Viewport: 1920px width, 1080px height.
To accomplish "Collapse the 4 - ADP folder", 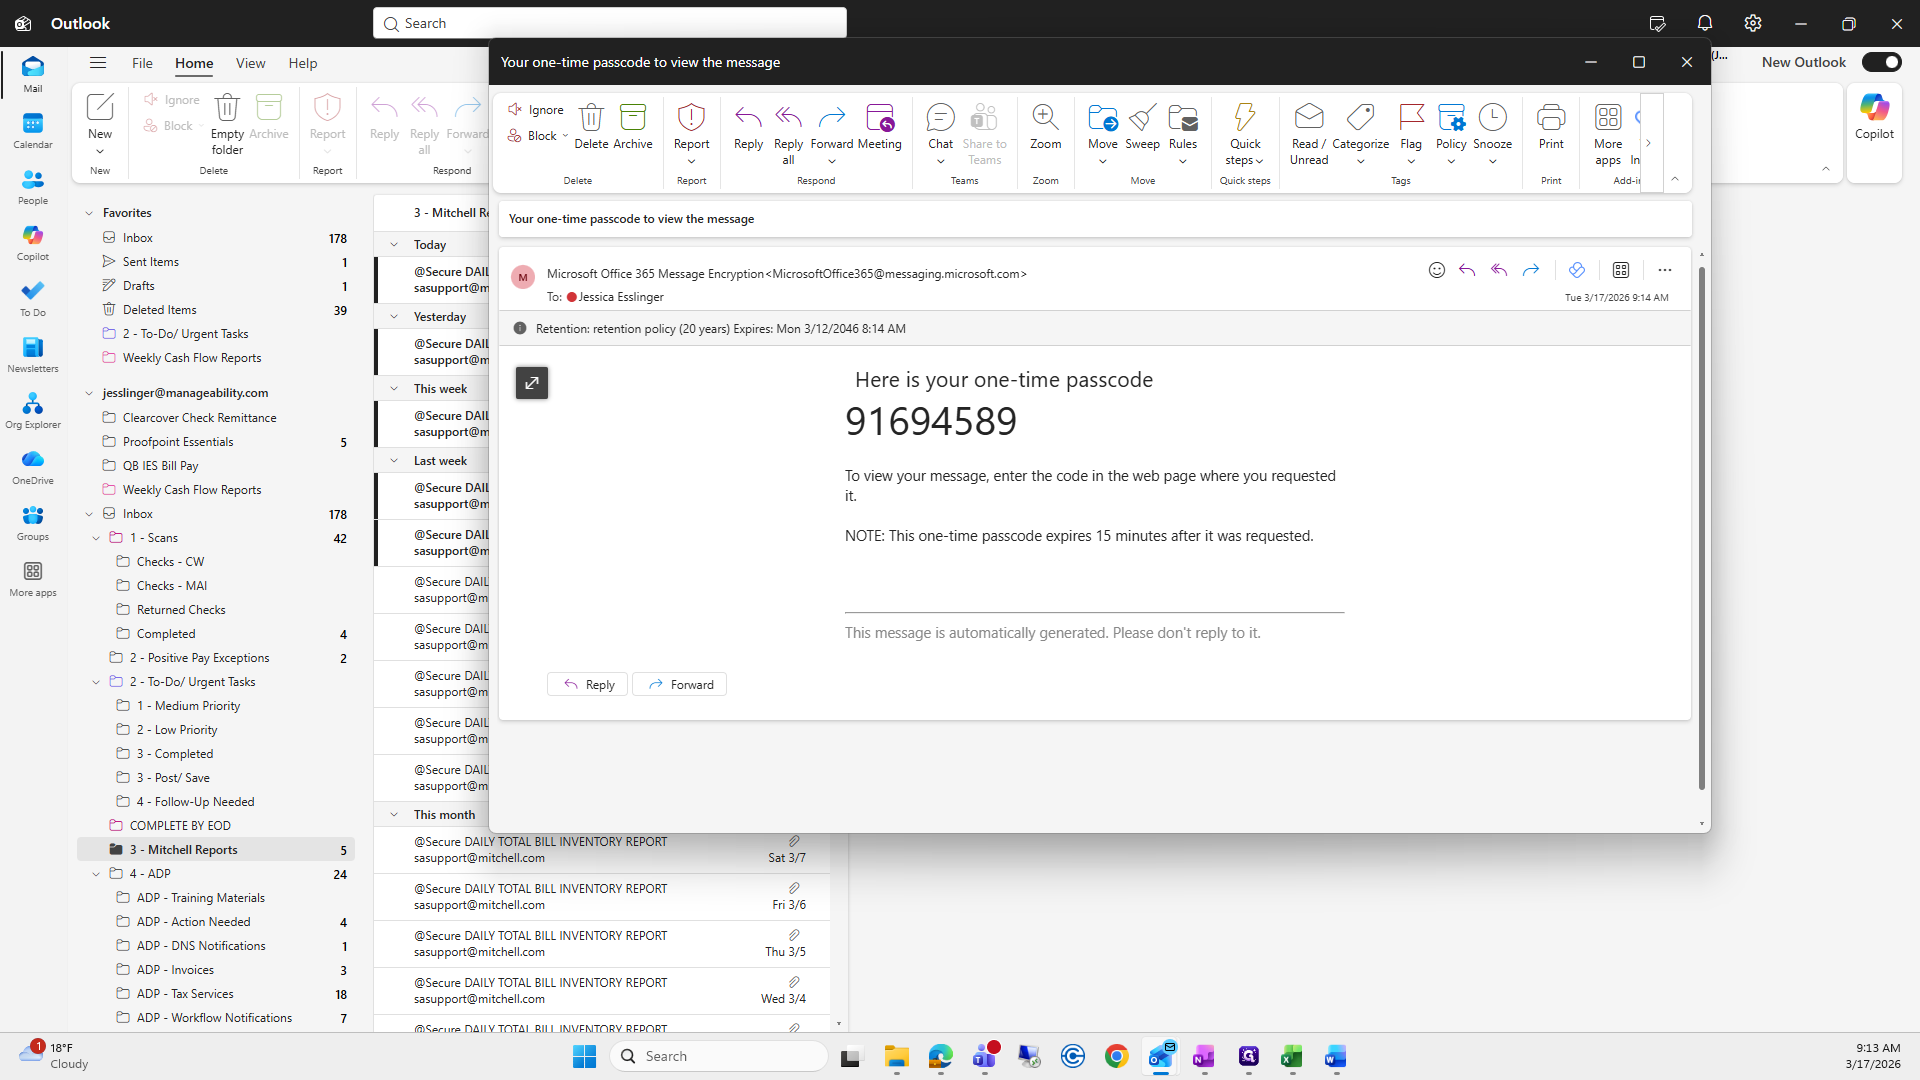I will point(97,874).
